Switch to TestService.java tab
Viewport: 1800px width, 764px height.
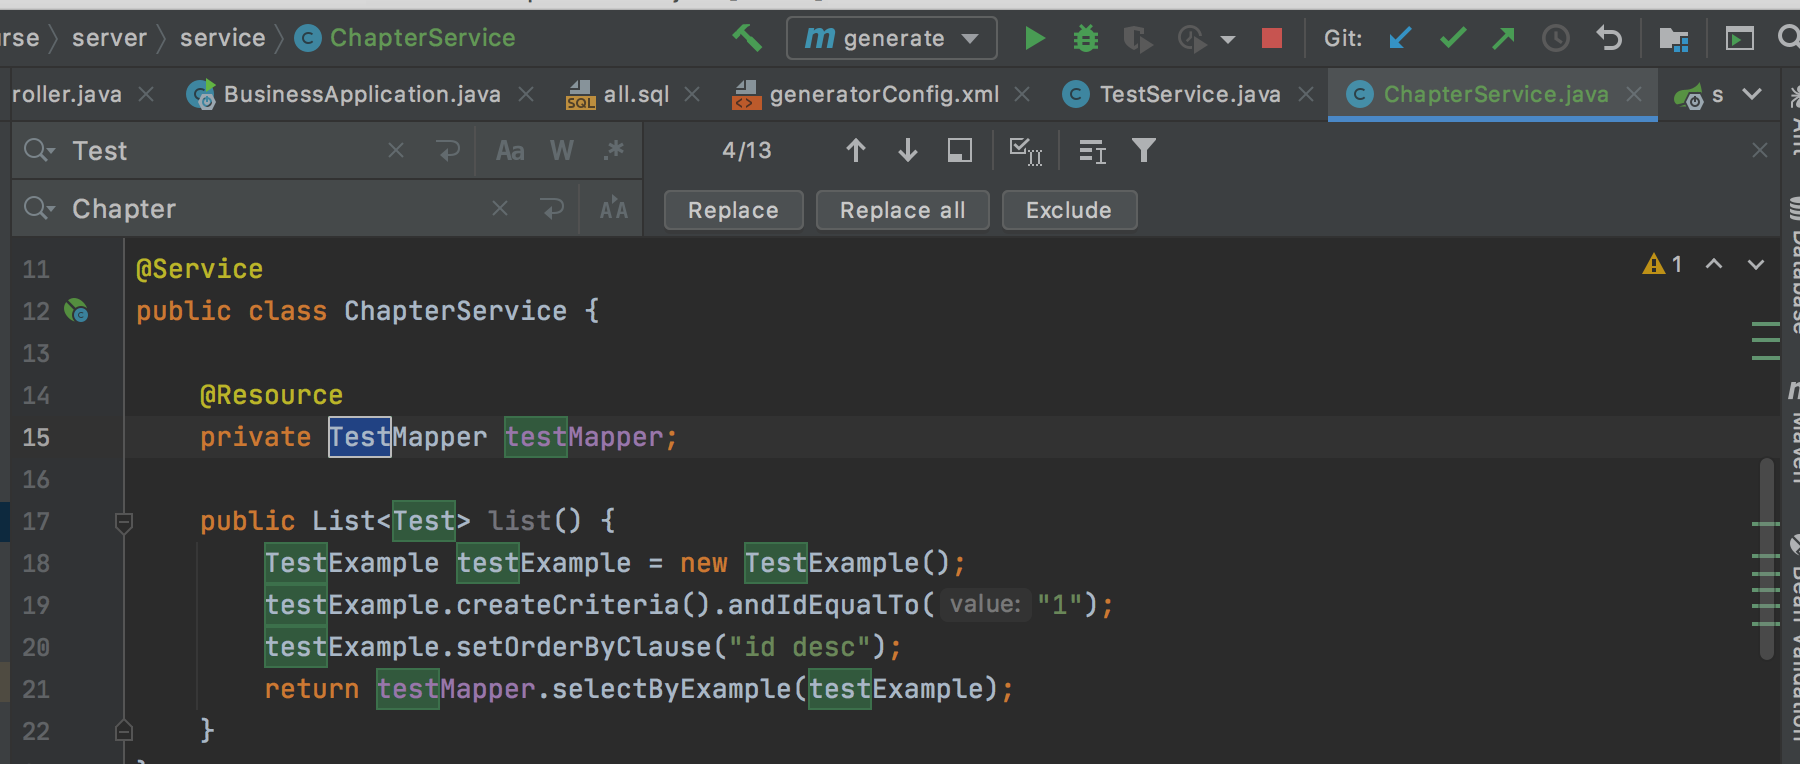click(1188, 94)
